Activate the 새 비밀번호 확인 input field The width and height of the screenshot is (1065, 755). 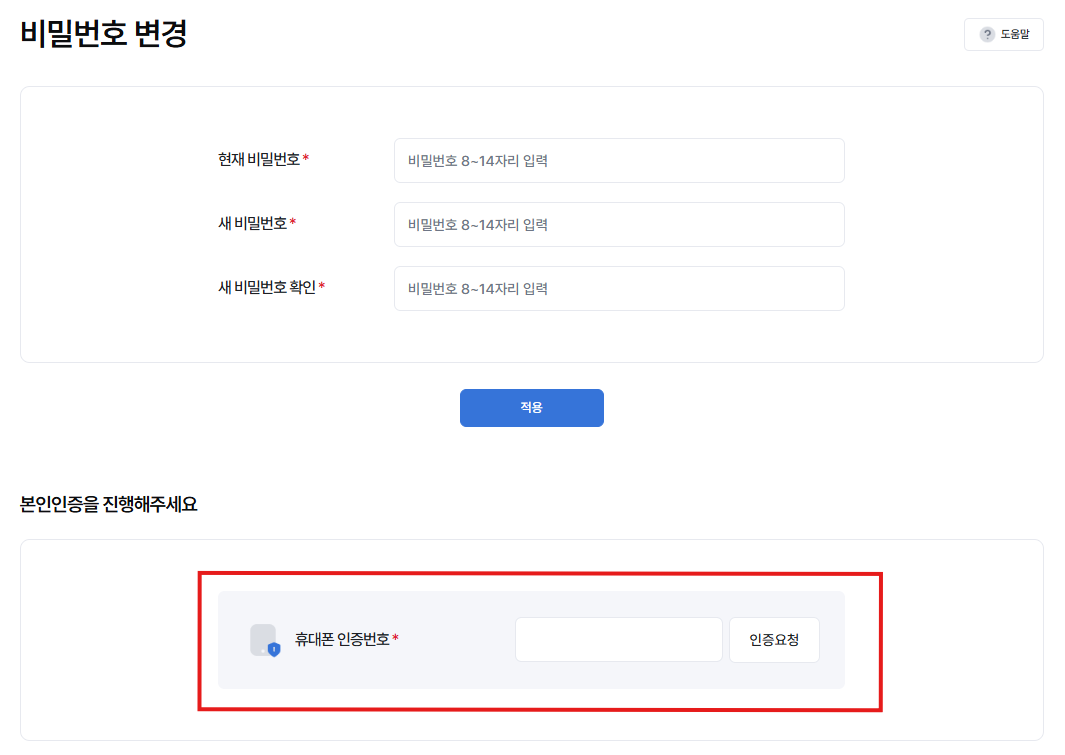(x=619, y=289)
